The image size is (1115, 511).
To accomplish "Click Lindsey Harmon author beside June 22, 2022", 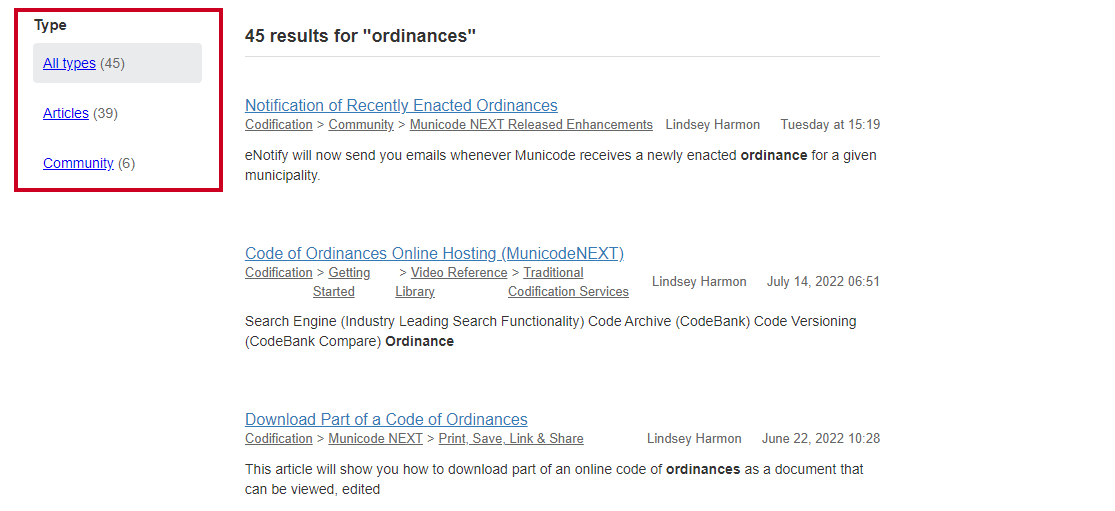I will coord(694,439).
